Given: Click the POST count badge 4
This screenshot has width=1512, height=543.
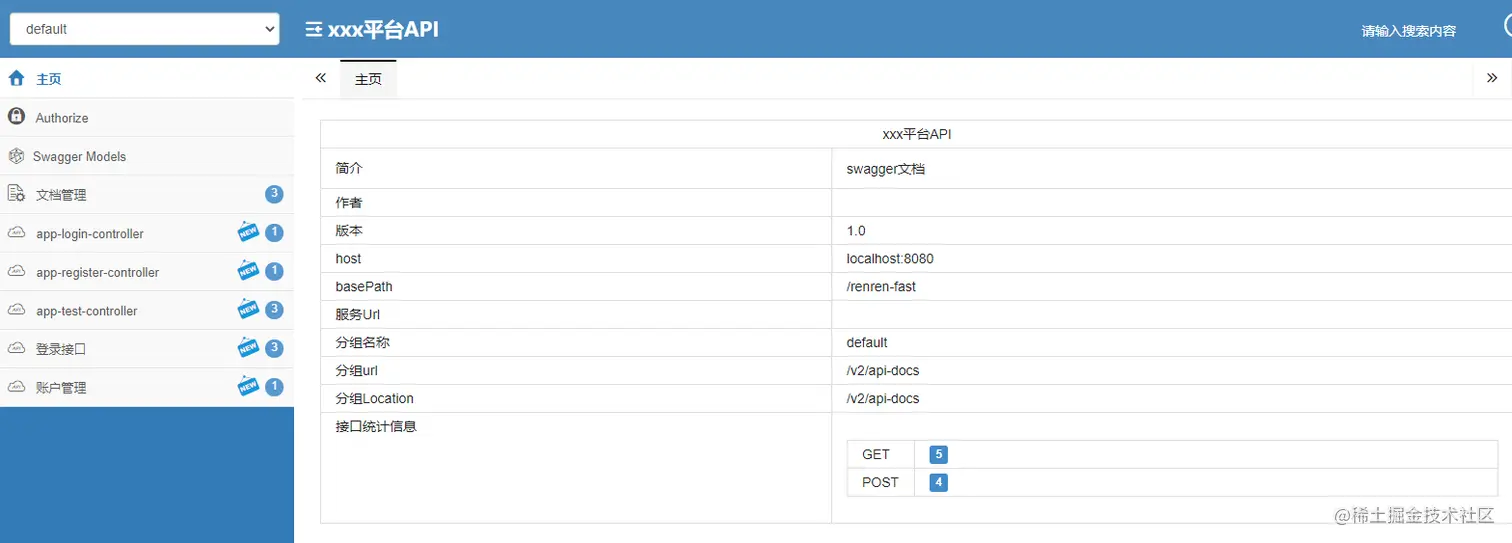Looking at the screenshot, I should point(938,482).
